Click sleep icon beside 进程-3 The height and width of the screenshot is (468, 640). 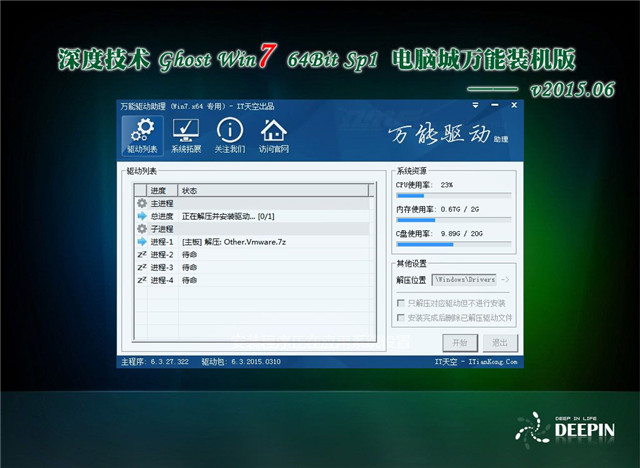click(x=142, y=267)
